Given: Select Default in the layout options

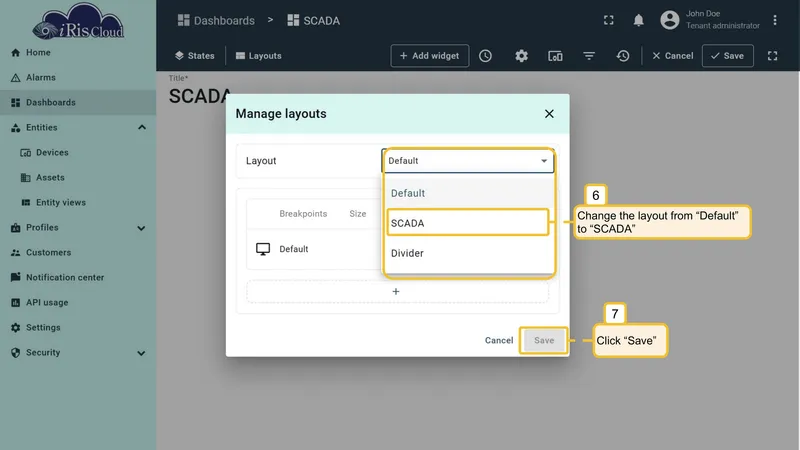Looking at the screenshot, I should point(468,193).
